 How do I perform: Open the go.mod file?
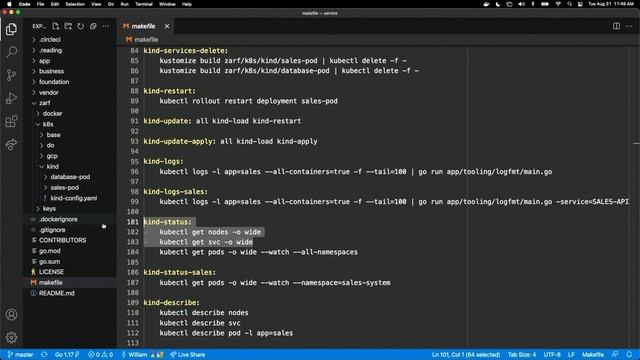point(50,251)
